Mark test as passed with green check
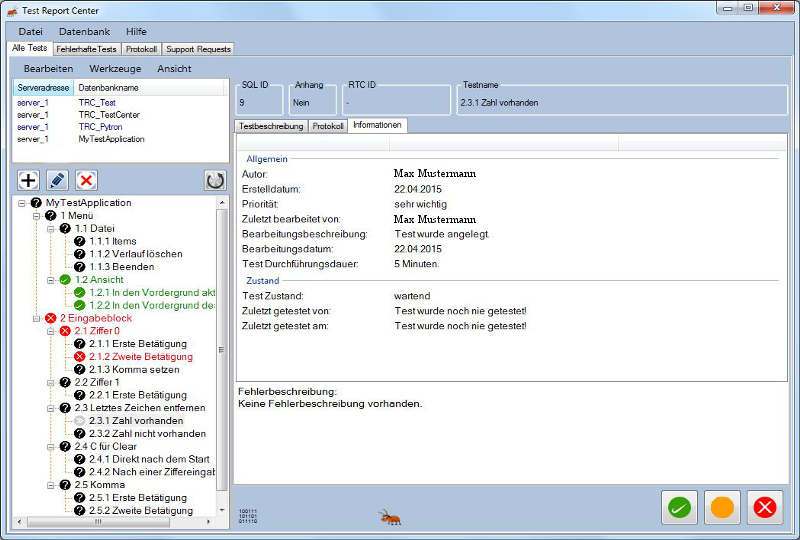Screen dimensions: 800x540 (x=679, y=507)
